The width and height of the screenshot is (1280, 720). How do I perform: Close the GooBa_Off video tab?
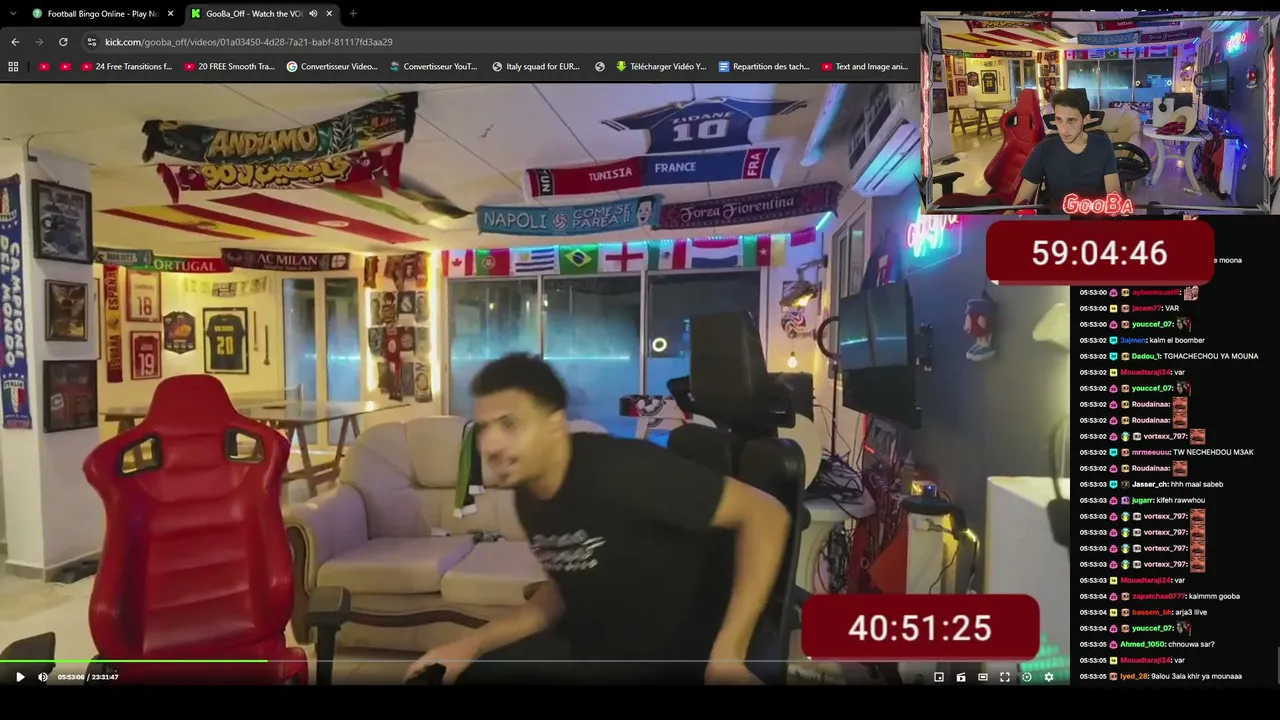pos(329,14)
